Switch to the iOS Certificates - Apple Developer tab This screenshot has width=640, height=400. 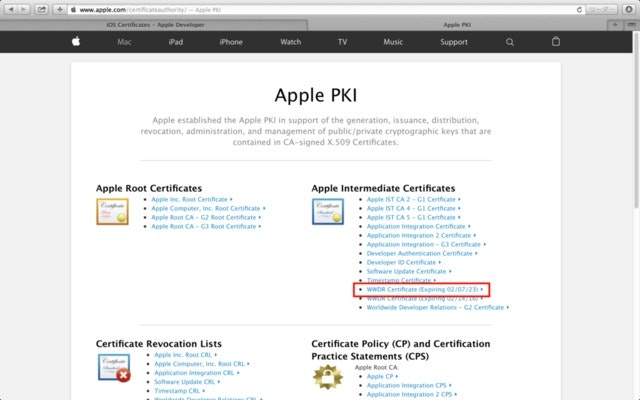[x=155, y=25]
